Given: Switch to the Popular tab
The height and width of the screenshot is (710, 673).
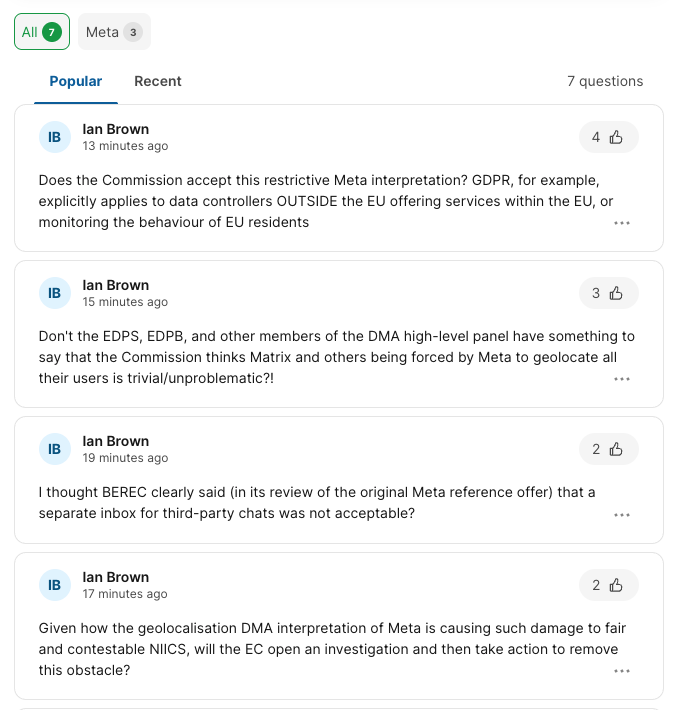Looking at the screenshot, I should (76, 81).
